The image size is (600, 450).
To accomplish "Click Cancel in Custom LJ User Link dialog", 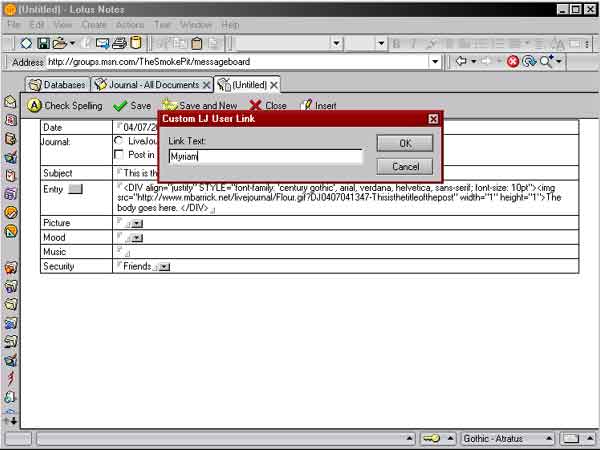I will pyautogui.click(x=405, y=167).
